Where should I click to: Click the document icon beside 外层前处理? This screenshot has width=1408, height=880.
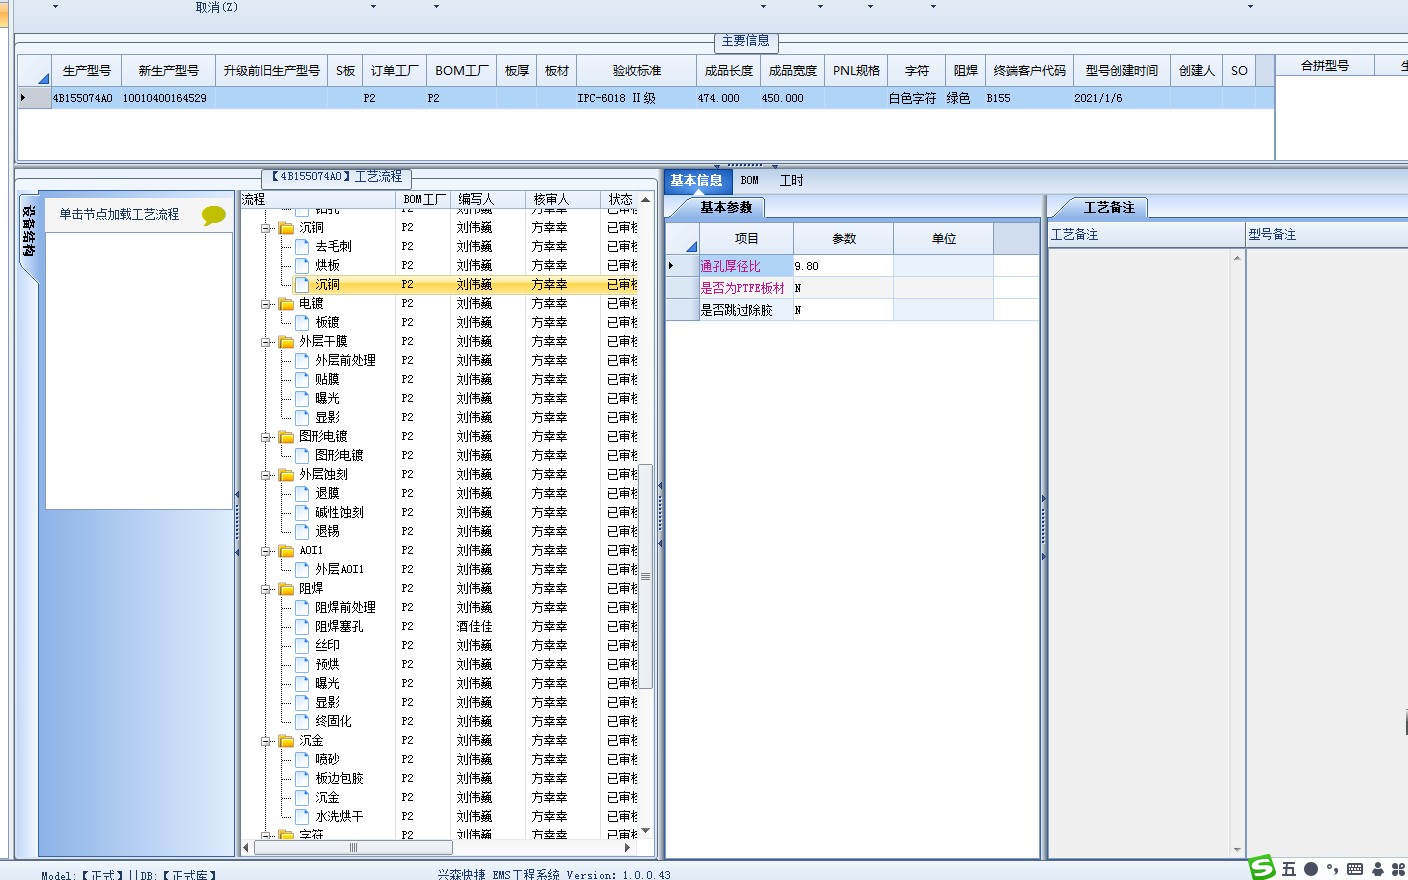point(303,360)
